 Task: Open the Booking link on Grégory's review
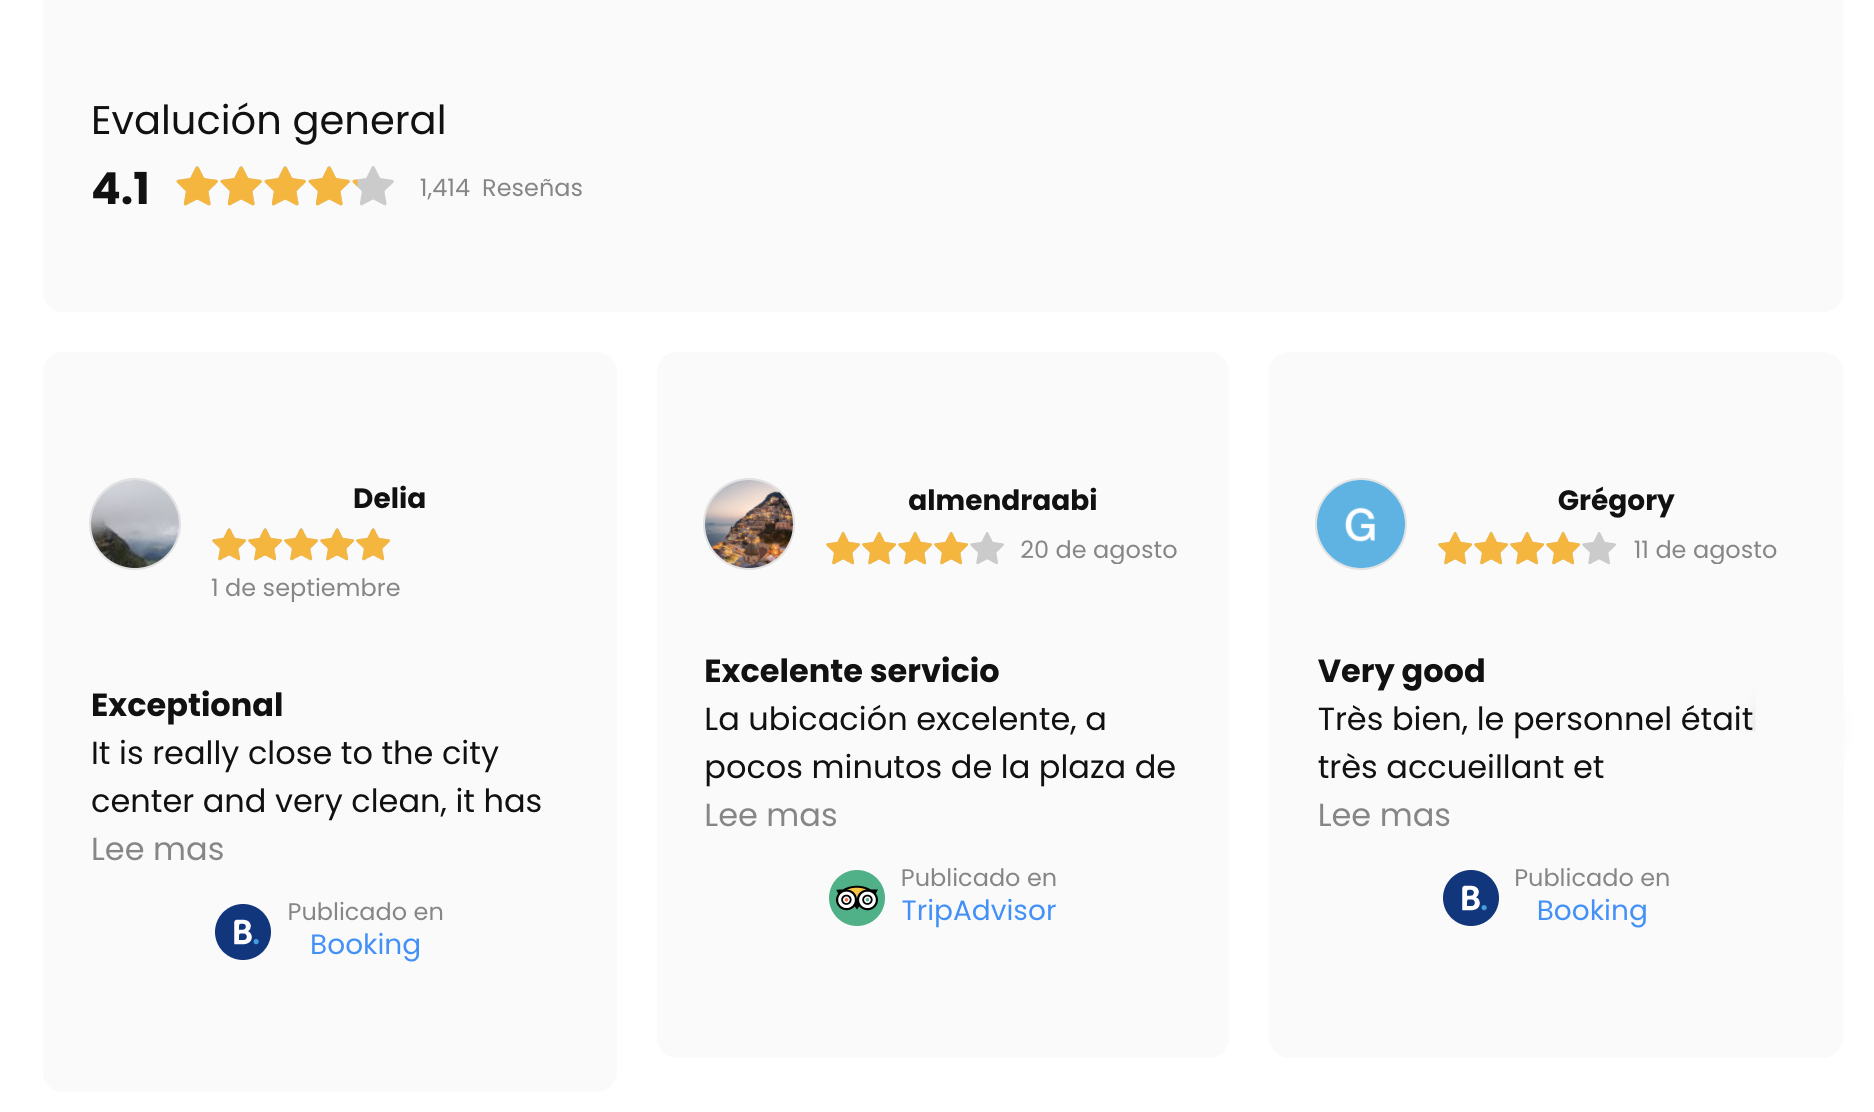[1591, 910]
